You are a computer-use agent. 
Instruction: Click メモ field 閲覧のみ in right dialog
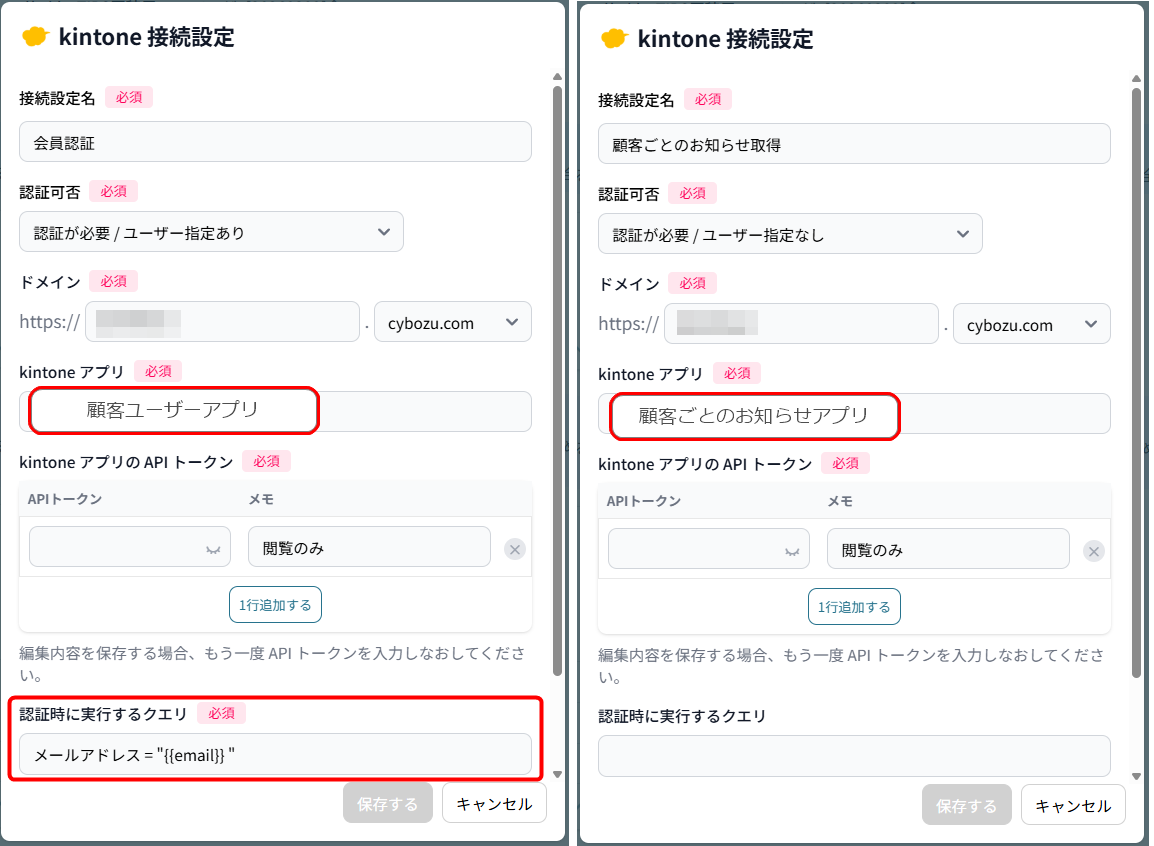[x=949, y=550]
